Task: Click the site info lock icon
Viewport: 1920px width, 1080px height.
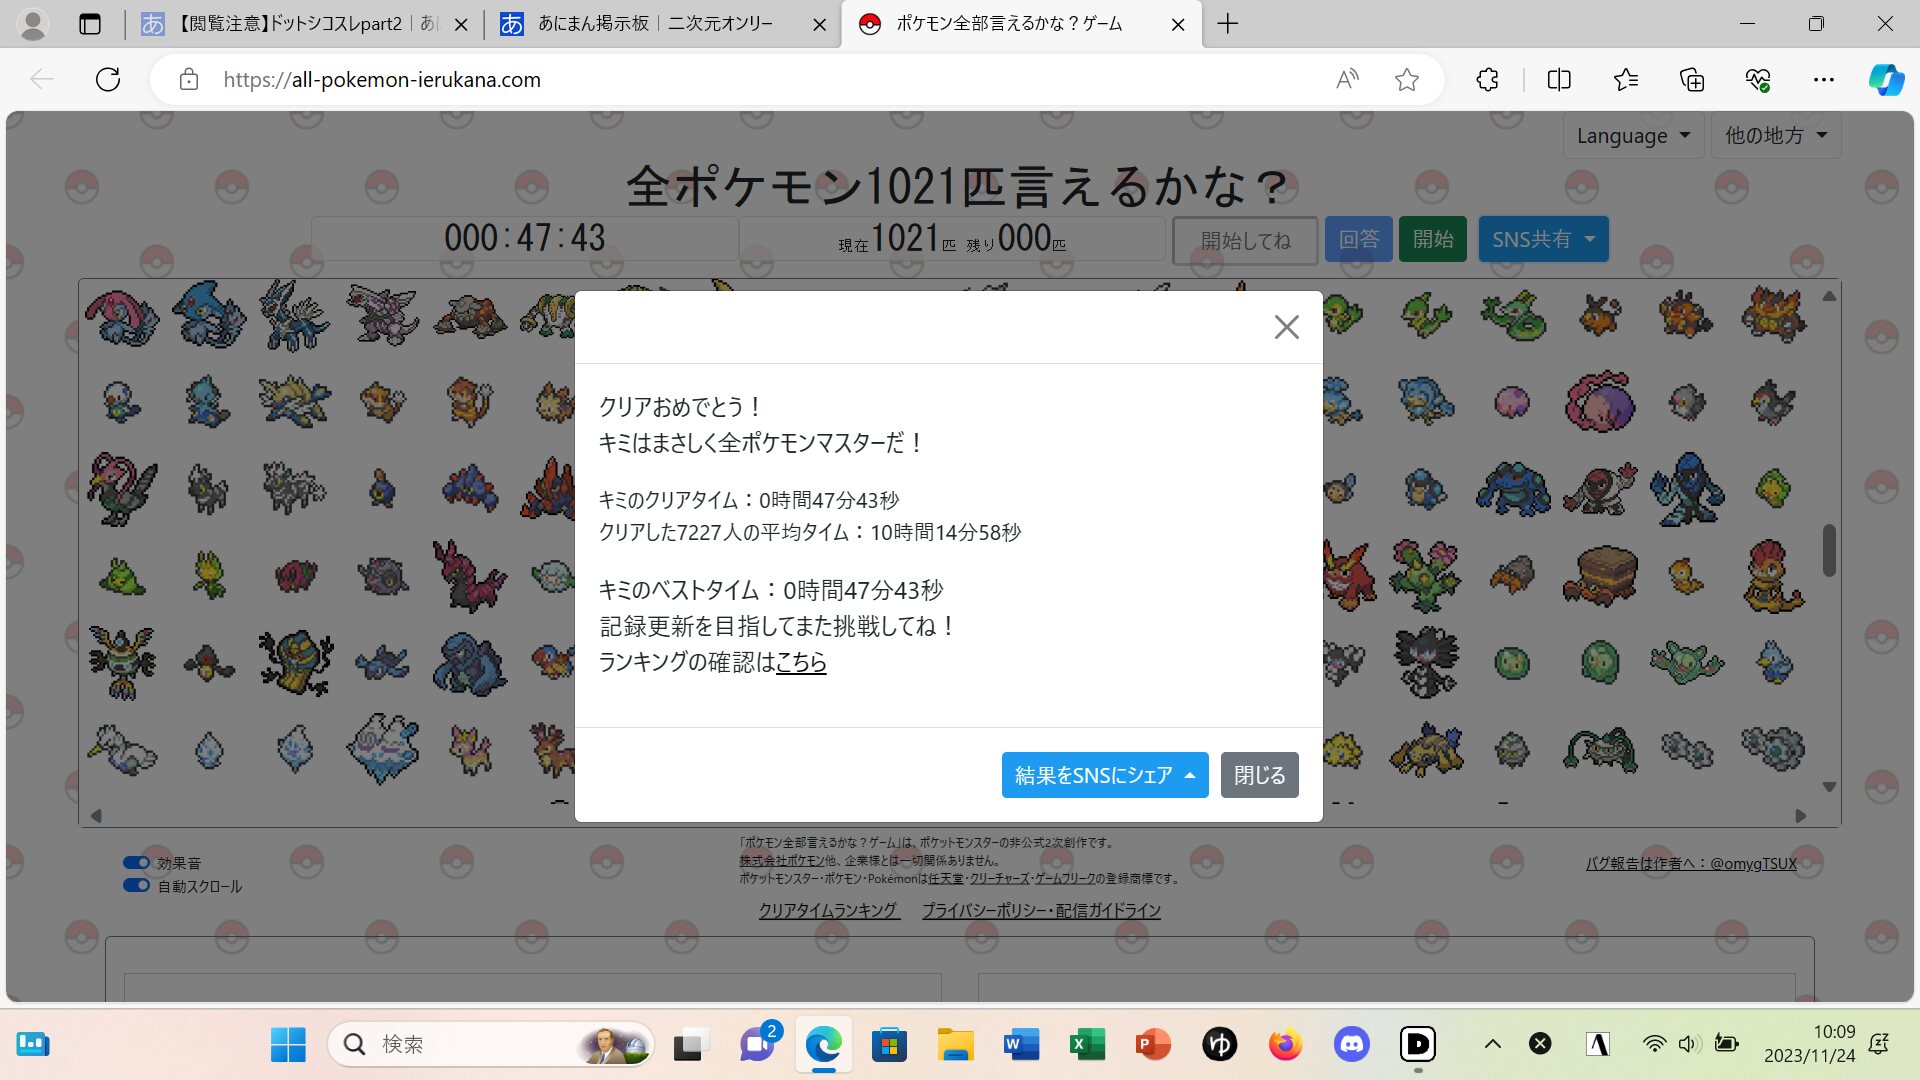Action: (189, 79)
